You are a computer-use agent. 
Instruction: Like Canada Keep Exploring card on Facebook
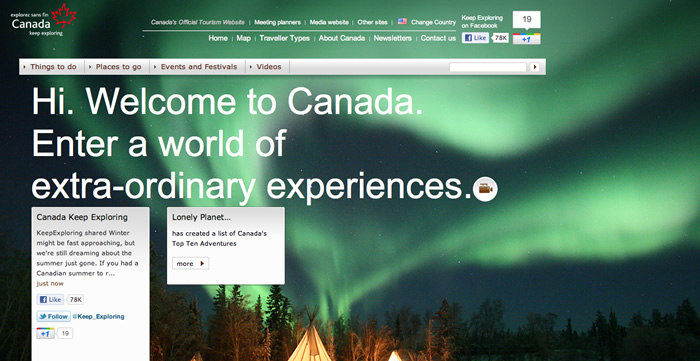(50, 299)
